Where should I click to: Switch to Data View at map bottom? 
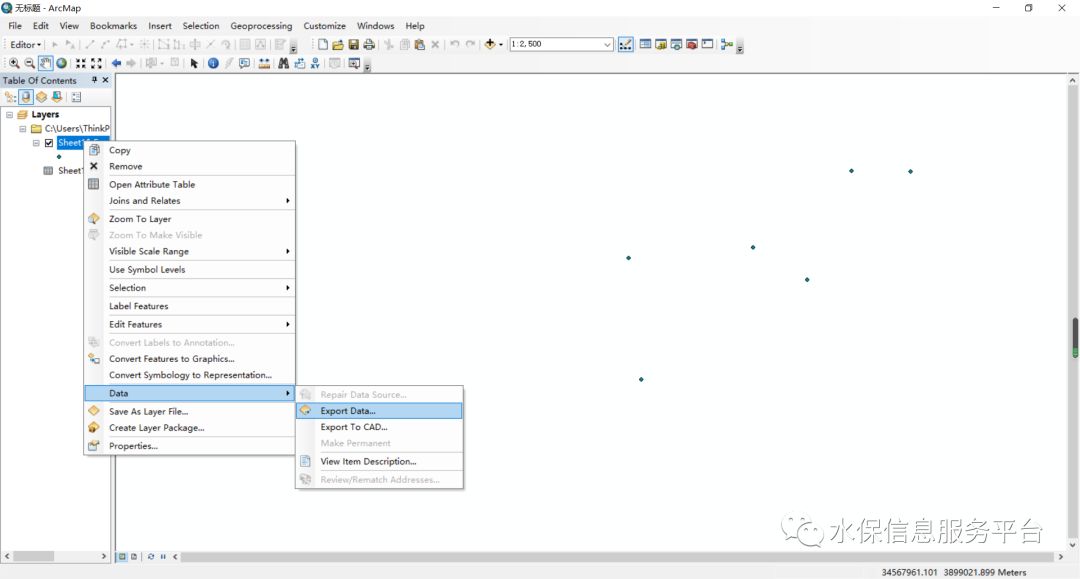(x=122, y=556)
